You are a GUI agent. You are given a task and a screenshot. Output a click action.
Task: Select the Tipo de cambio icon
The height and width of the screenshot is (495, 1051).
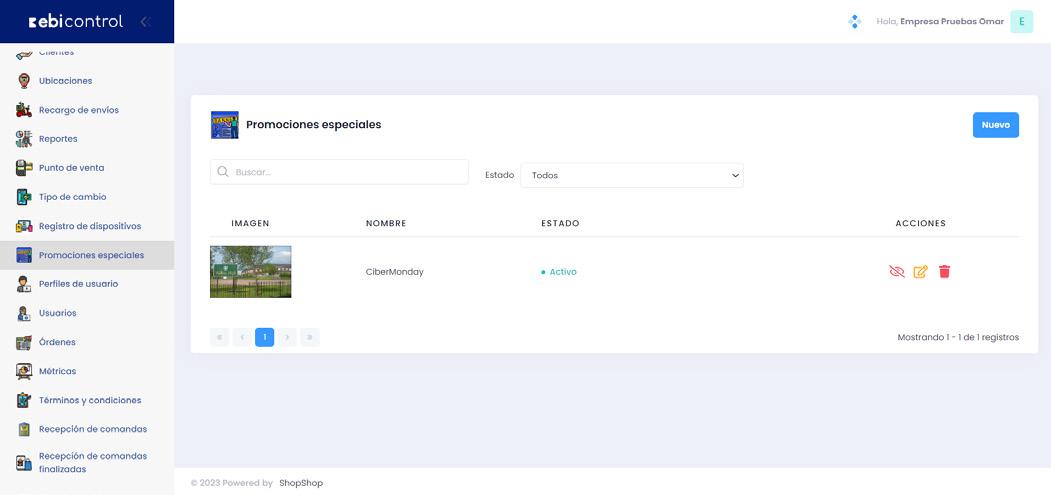(24, 197)
